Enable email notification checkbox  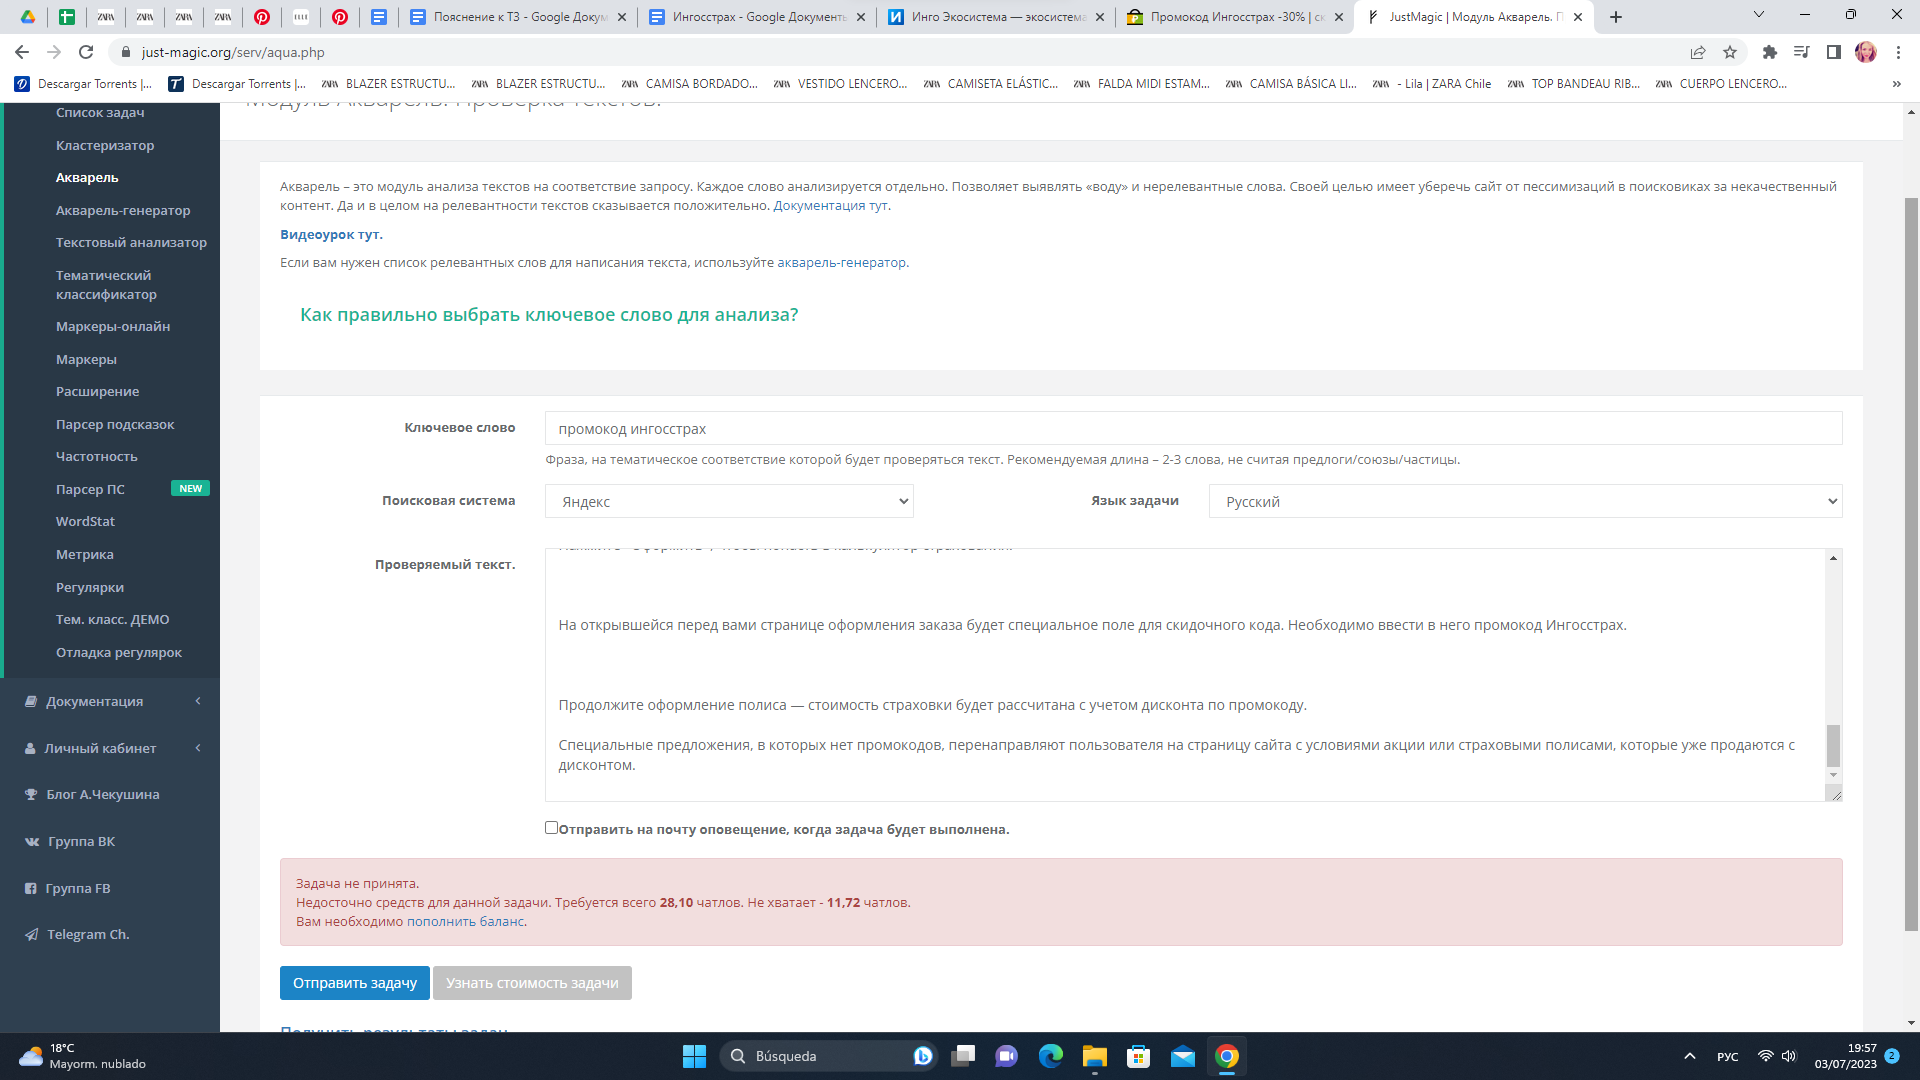click(x=551, y=828)
